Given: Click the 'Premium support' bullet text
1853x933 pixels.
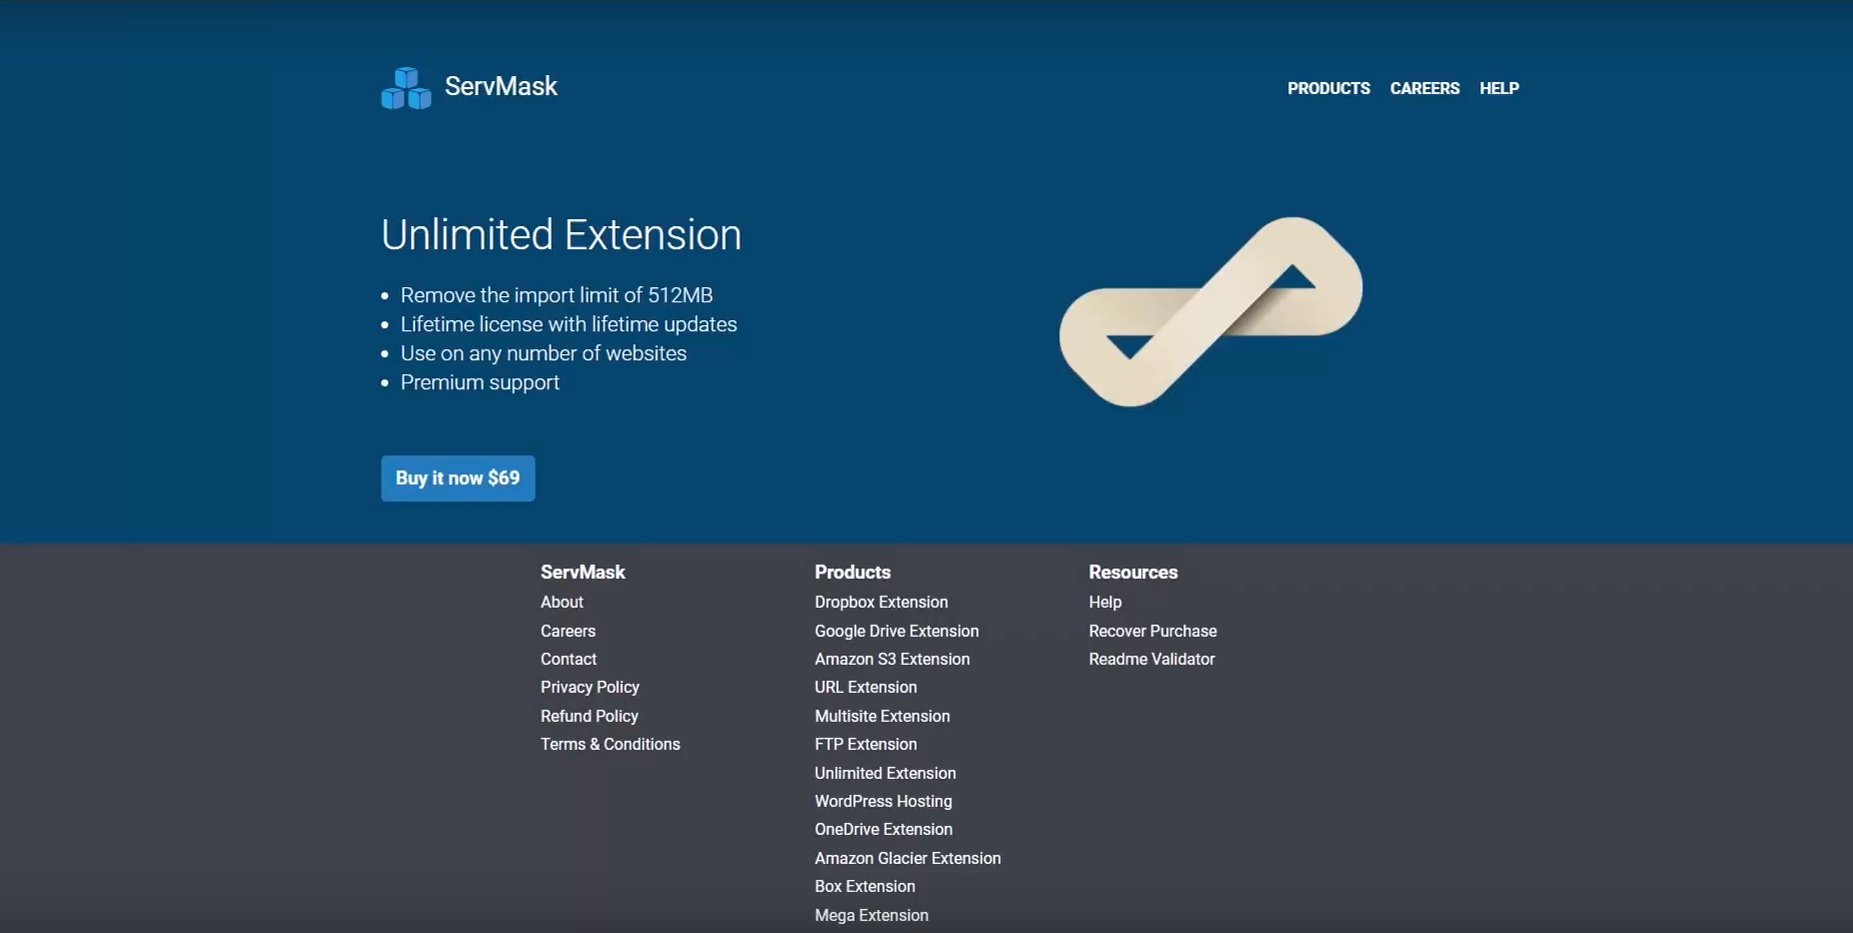Looking at the screenshot, I should click(480, 382).
